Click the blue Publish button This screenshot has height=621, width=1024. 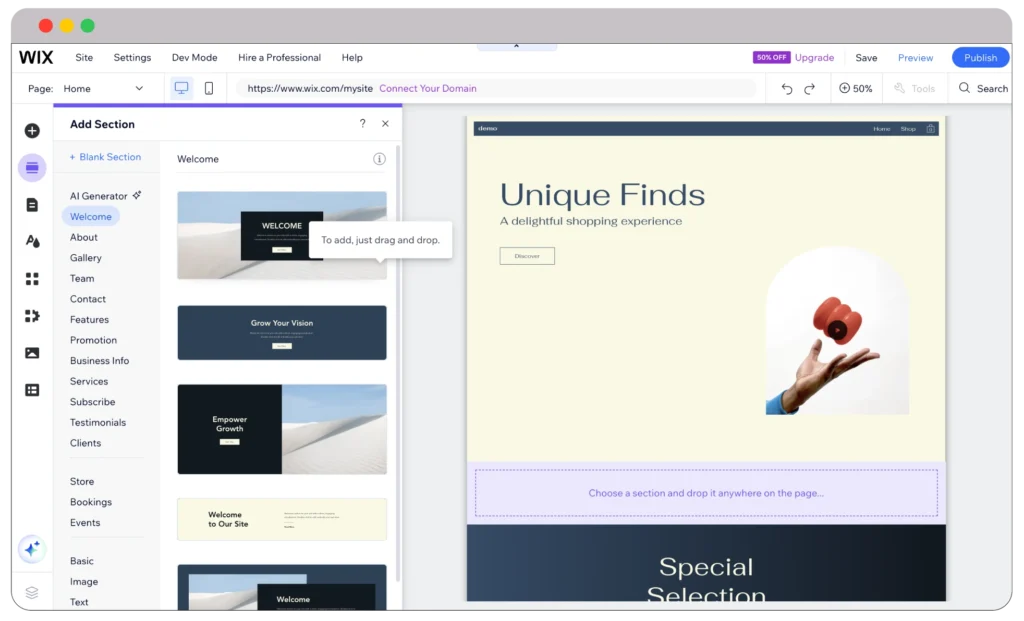pos(979,58)
